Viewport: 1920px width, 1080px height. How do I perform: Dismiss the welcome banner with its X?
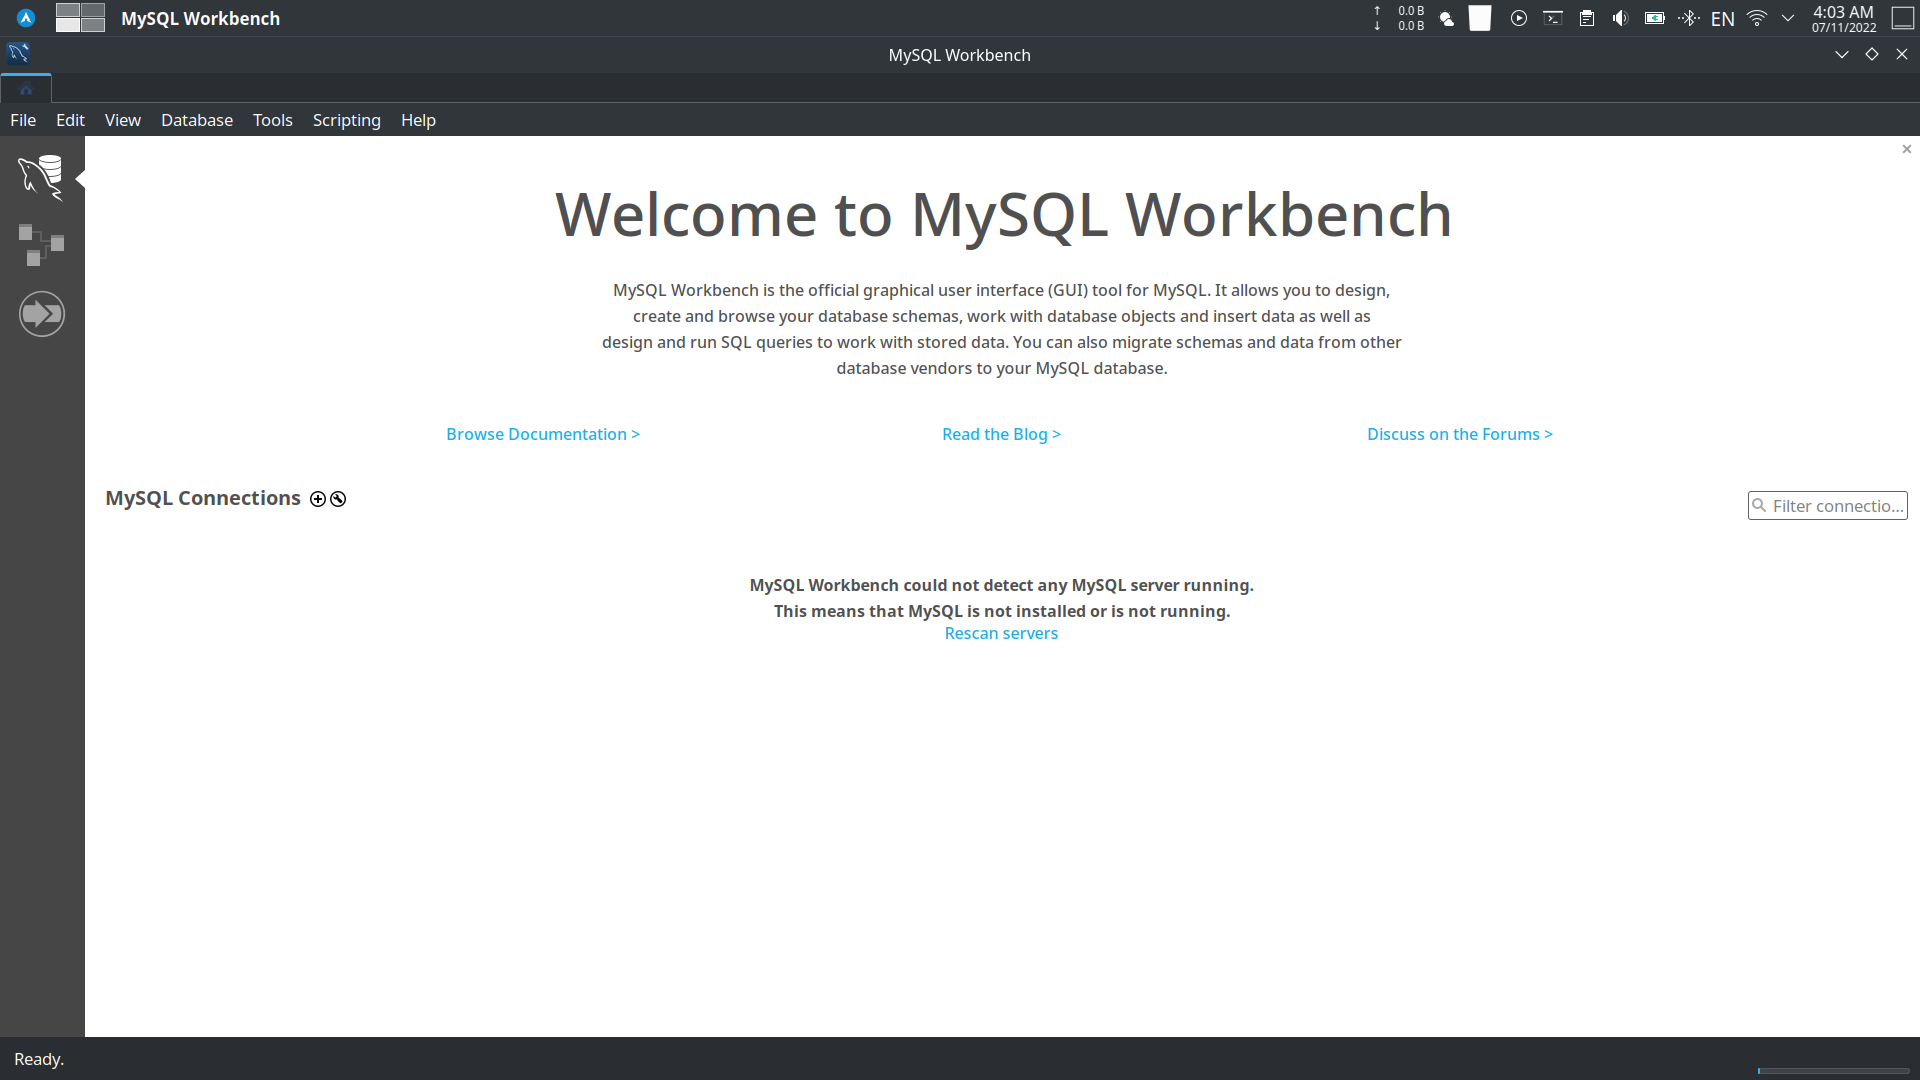1906,148
